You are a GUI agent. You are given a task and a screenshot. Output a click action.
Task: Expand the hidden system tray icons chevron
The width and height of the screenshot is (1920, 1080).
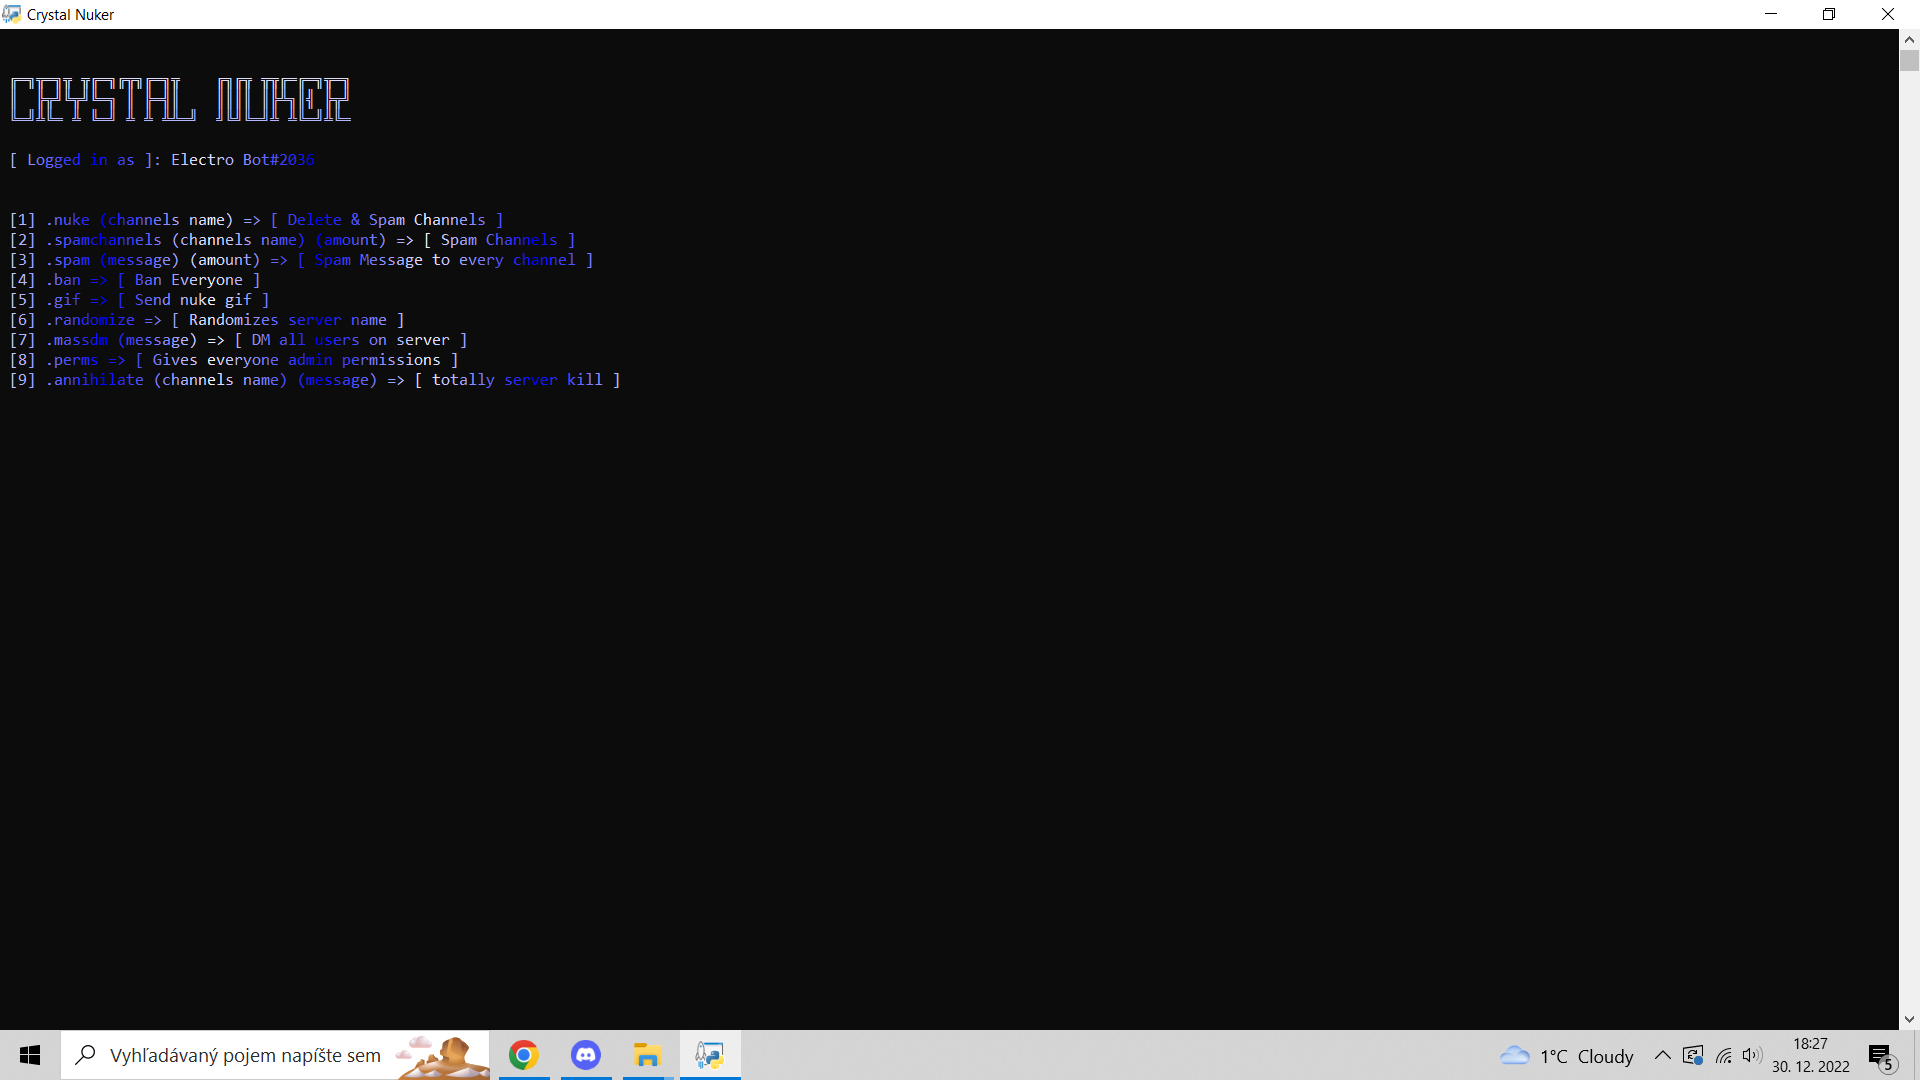[1662, 1056]
